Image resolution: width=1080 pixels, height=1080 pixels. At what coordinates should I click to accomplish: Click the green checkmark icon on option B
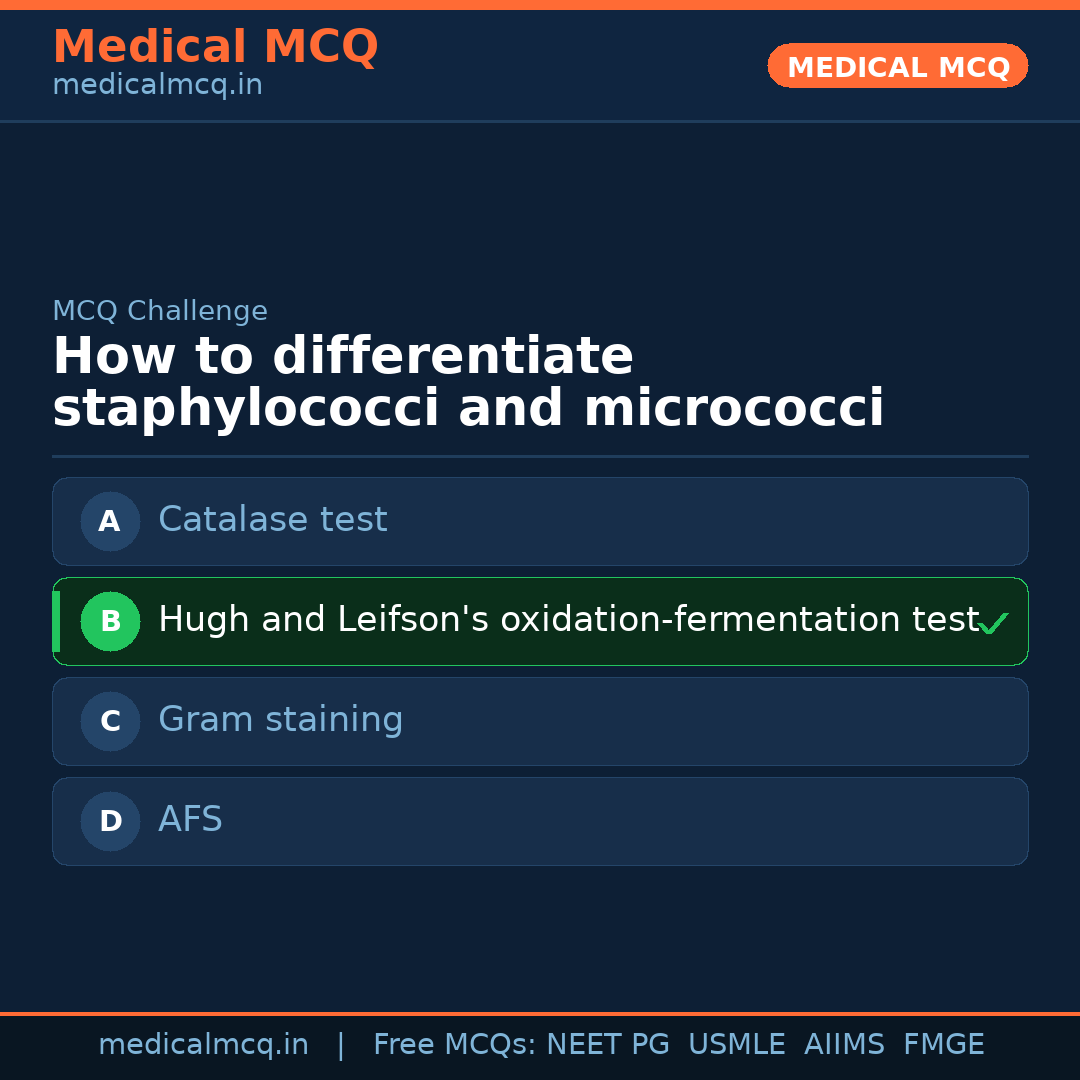(993, 624)
